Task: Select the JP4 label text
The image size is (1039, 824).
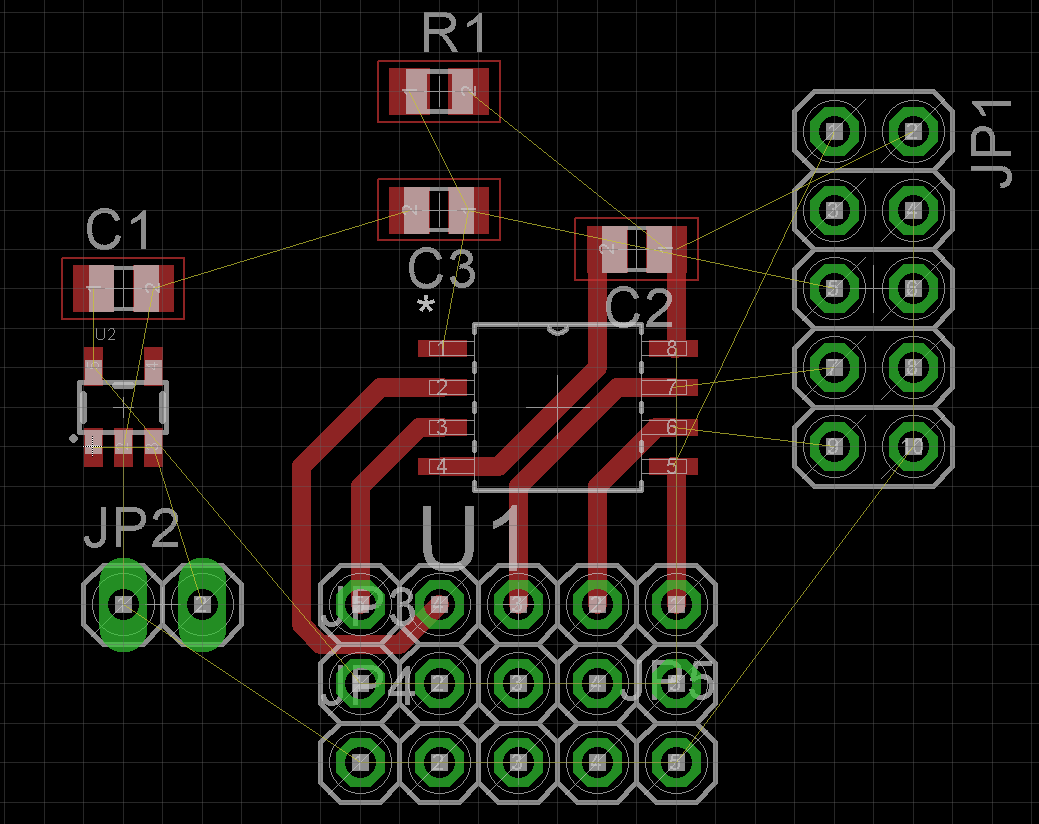Action: (367, 686)
